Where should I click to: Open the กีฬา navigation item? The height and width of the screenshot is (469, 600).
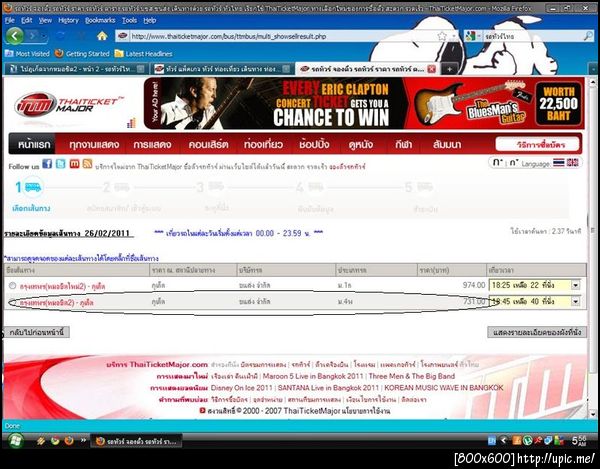403,145
